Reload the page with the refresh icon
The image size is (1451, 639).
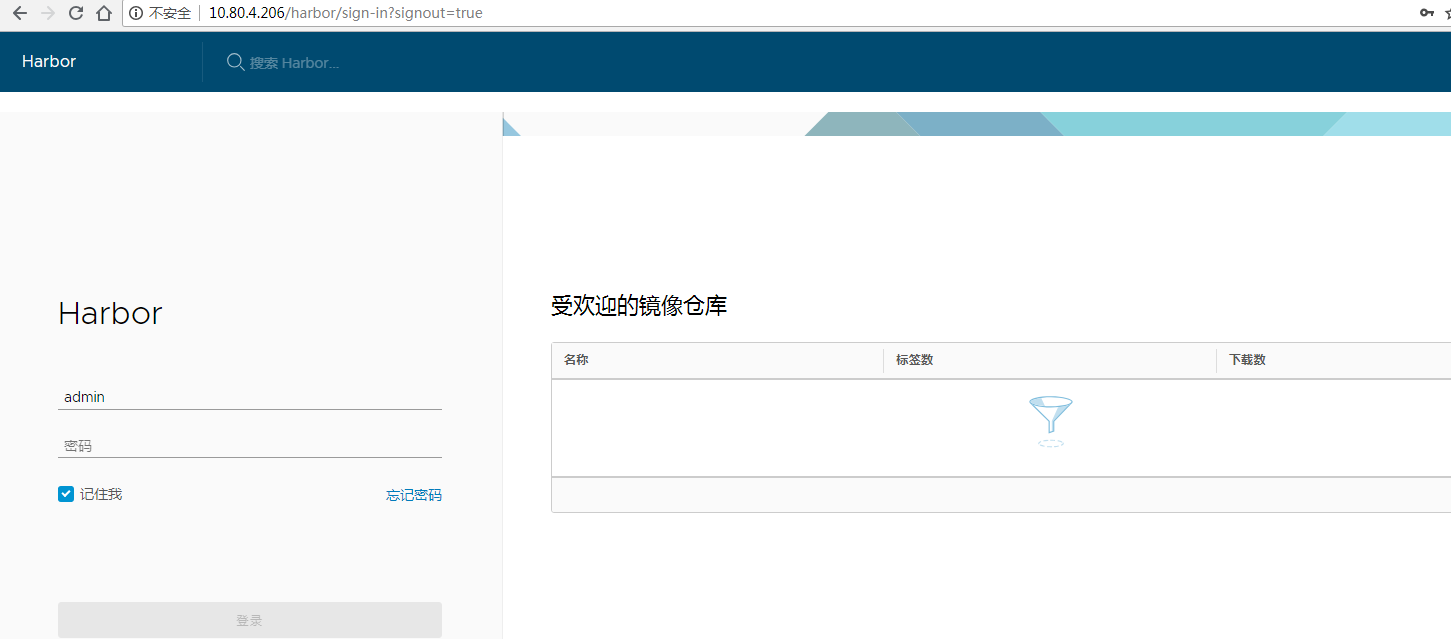(76, 14)
